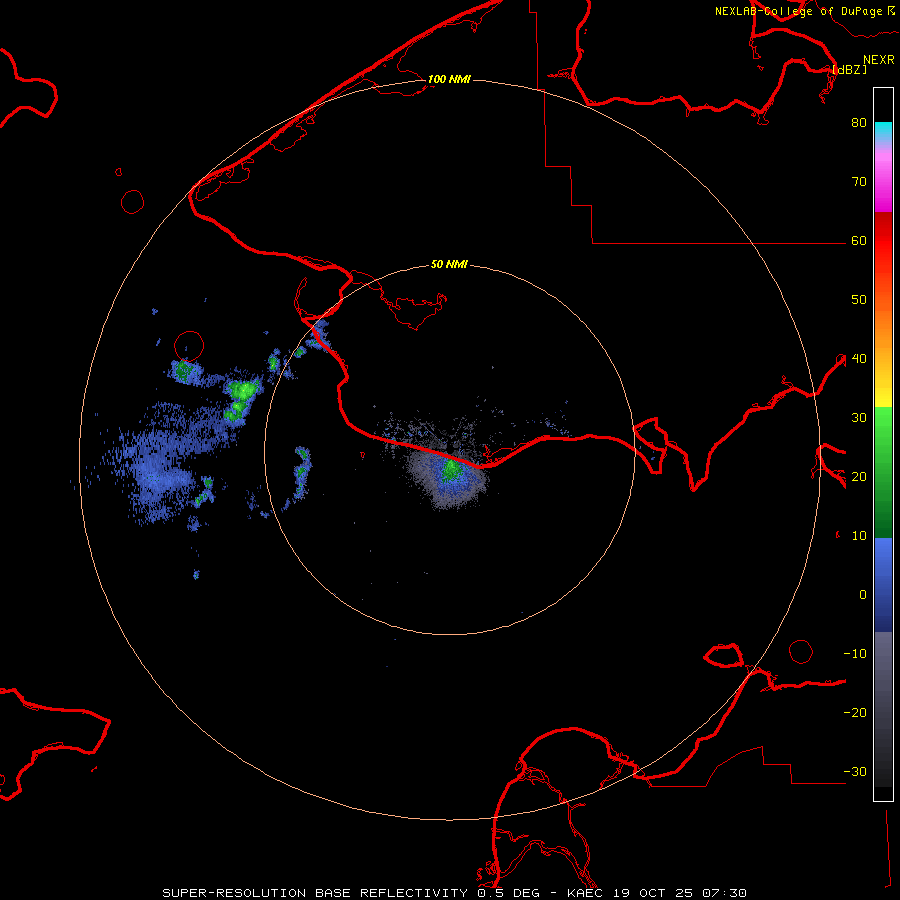Click the "NEXR" label above the color scale
The width and height of the screenshot is (900, 900).
tap(879, 60)
